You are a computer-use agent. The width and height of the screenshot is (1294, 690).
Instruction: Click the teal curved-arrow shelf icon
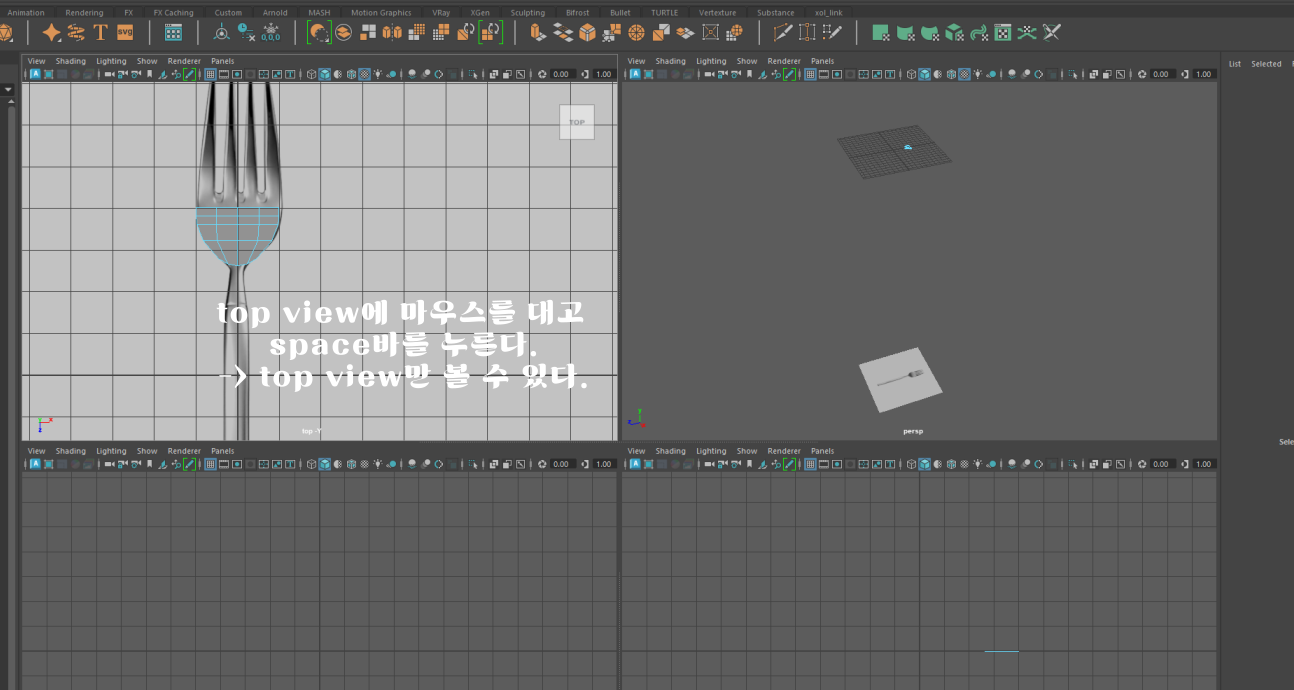[979, 32]
